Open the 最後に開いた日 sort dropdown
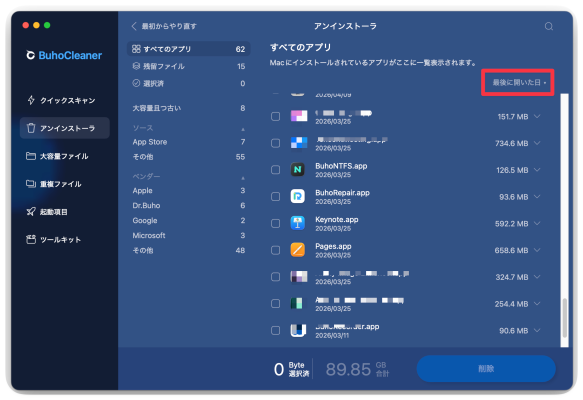 pyautogui.click(x=519, y=82)
